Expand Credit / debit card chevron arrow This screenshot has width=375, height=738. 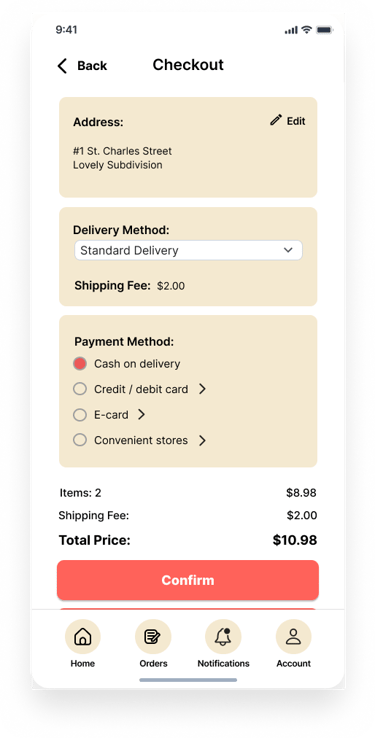(x=202, y=389)
